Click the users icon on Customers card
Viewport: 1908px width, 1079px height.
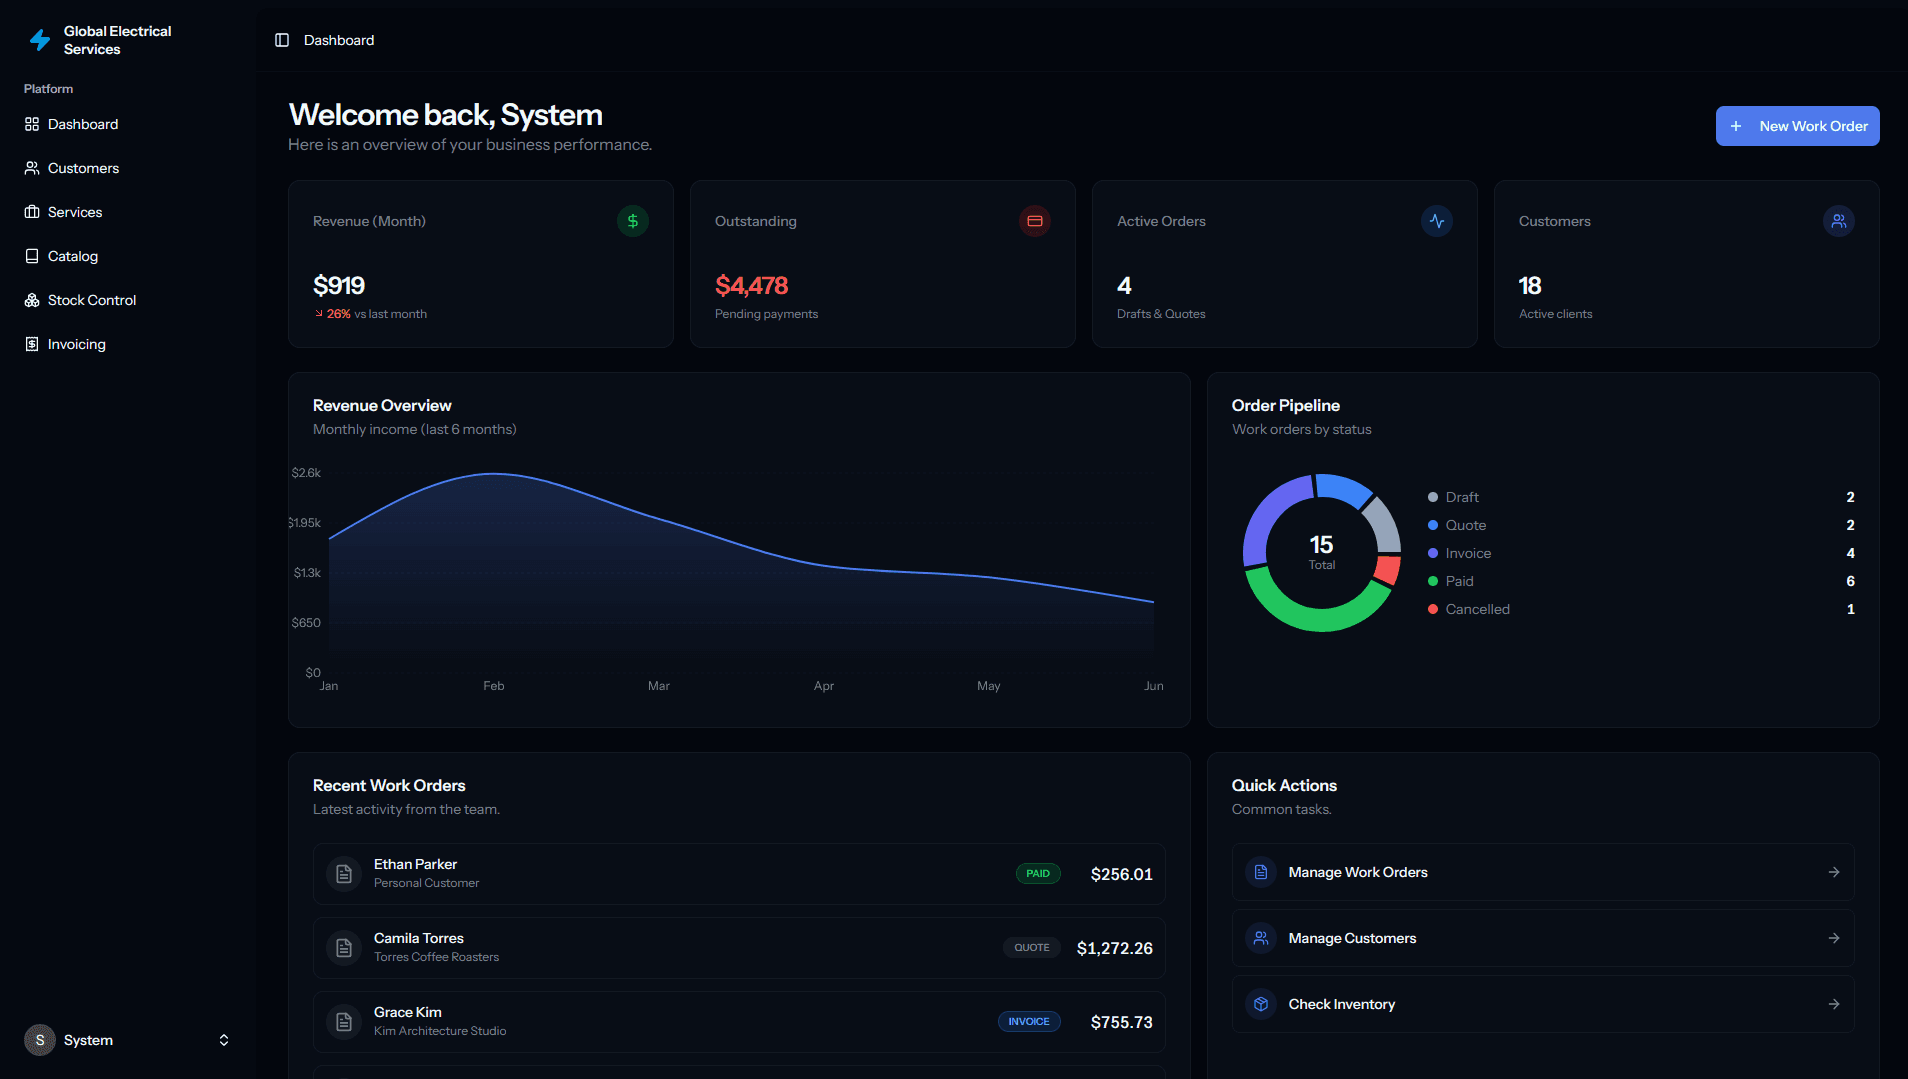click(1839, 221)
